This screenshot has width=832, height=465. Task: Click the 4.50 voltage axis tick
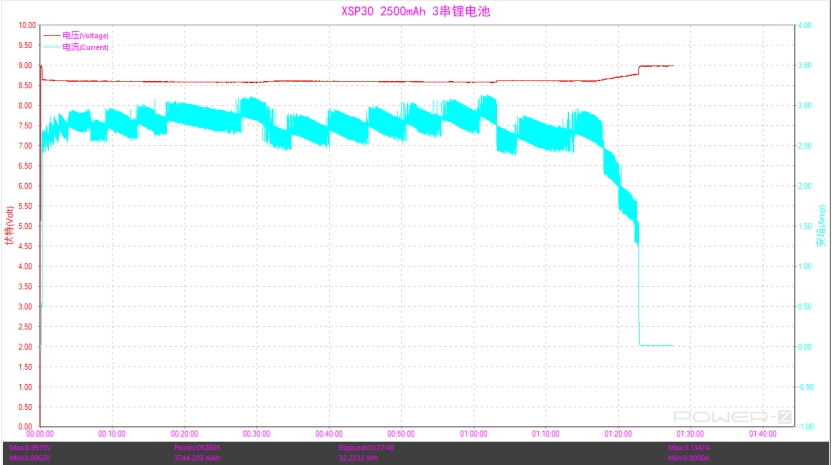point(25,246)
